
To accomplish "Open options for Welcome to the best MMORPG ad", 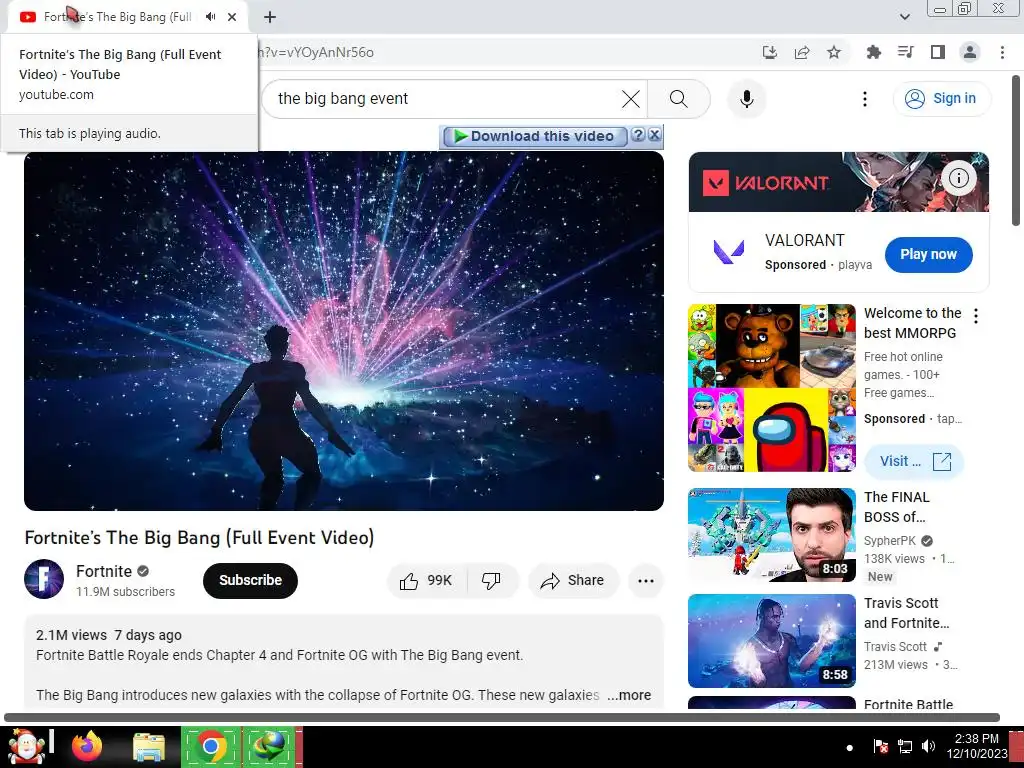I will pos(976,317).
